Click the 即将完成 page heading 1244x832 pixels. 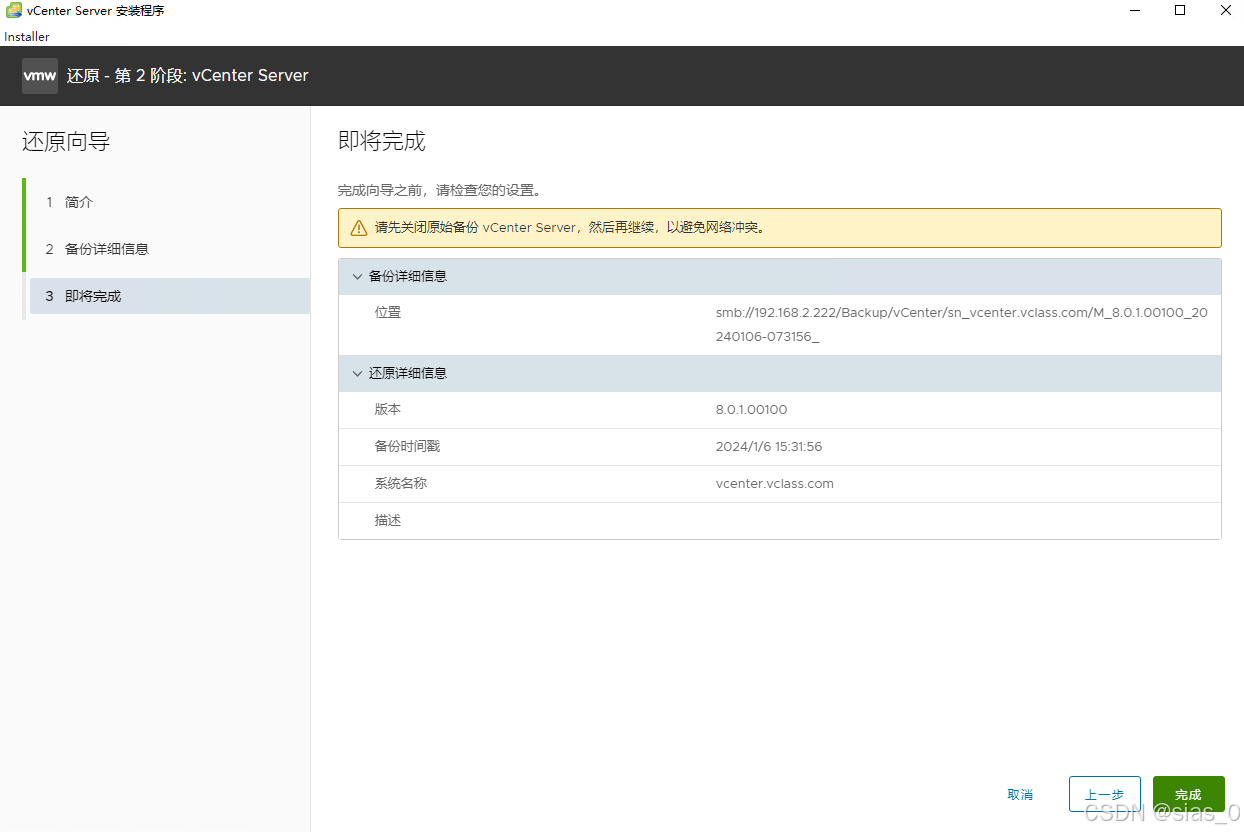tap(382, 141)
